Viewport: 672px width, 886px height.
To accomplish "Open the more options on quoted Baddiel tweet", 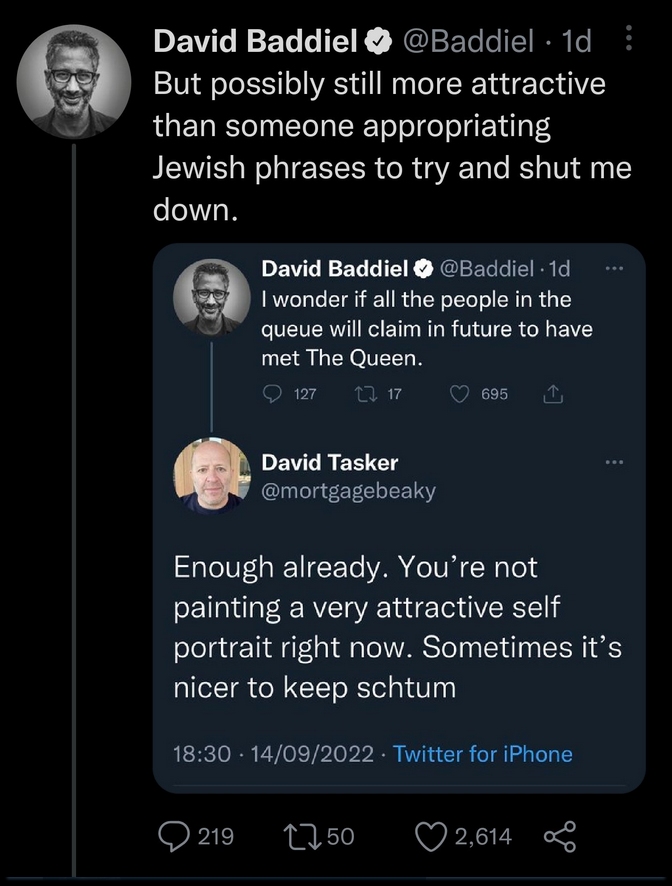I will 615,269.
